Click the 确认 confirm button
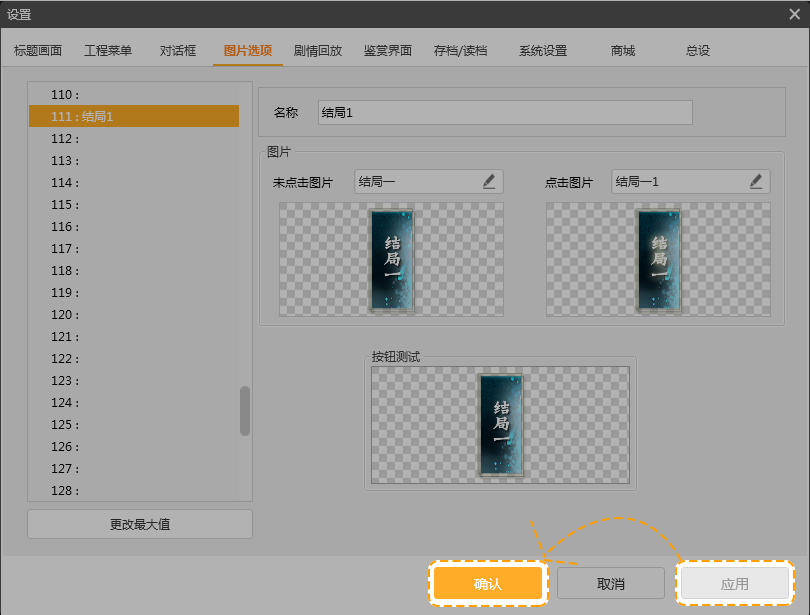The height and width of the screenshot is (615, 810). pyautogui.click(x=488, y=583)
